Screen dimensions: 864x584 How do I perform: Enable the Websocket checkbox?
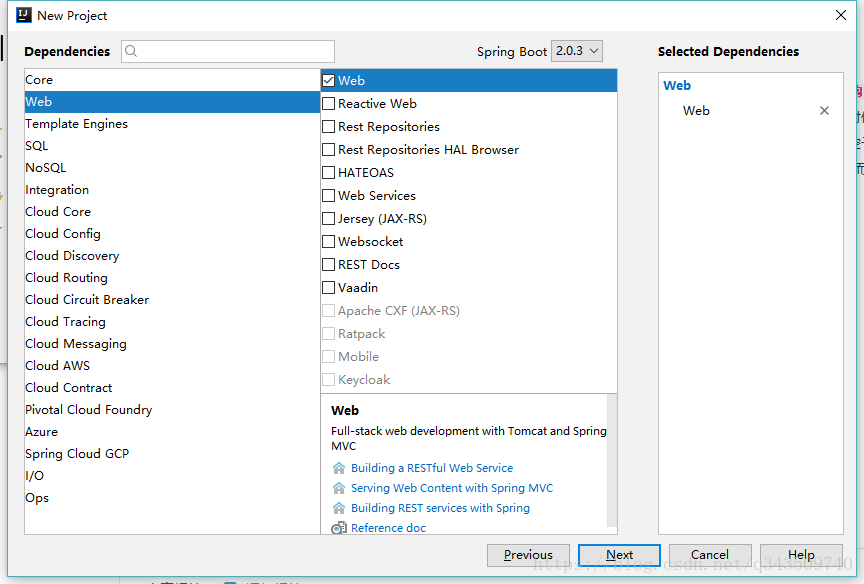click(x=328, y=242)
